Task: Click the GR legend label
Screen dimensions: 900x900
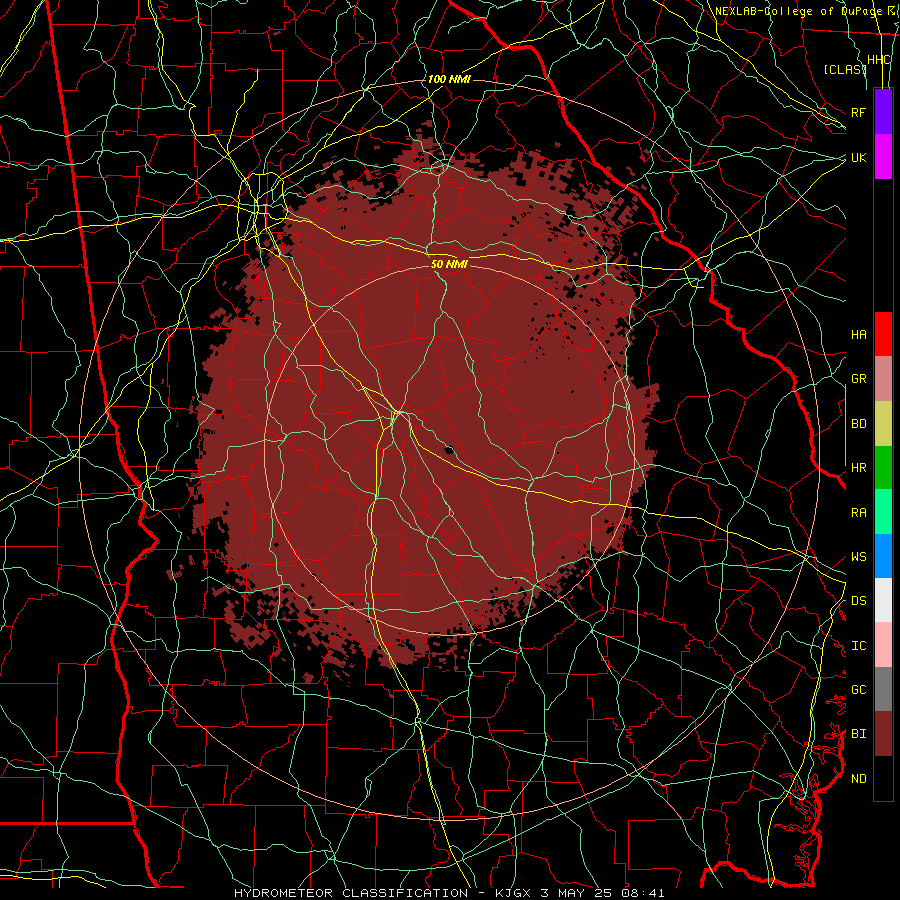Action: [859, 379]
